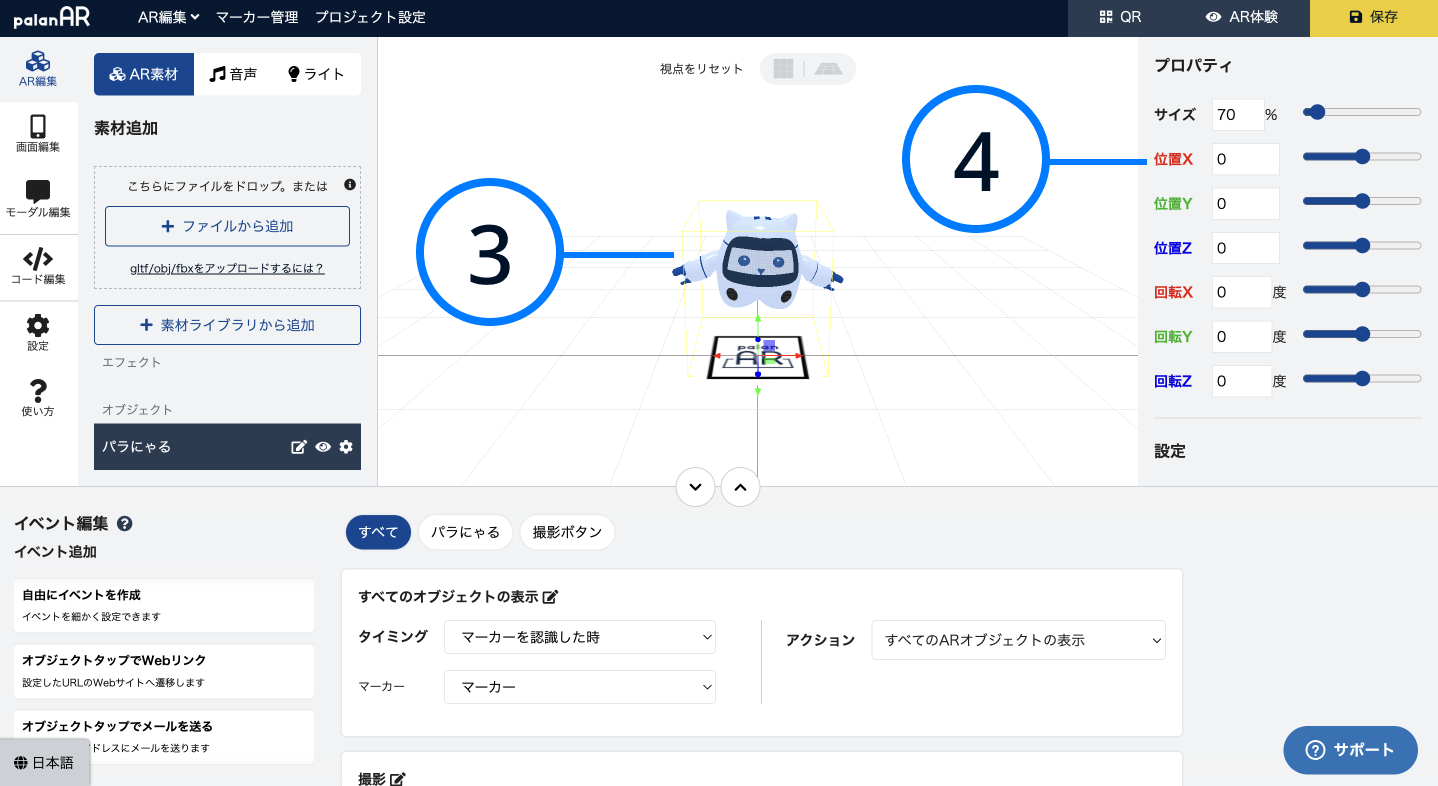Open パラにゃる object gear settings
The width and height of the screenshot is (1438, 786).
[x=346, y=447]
